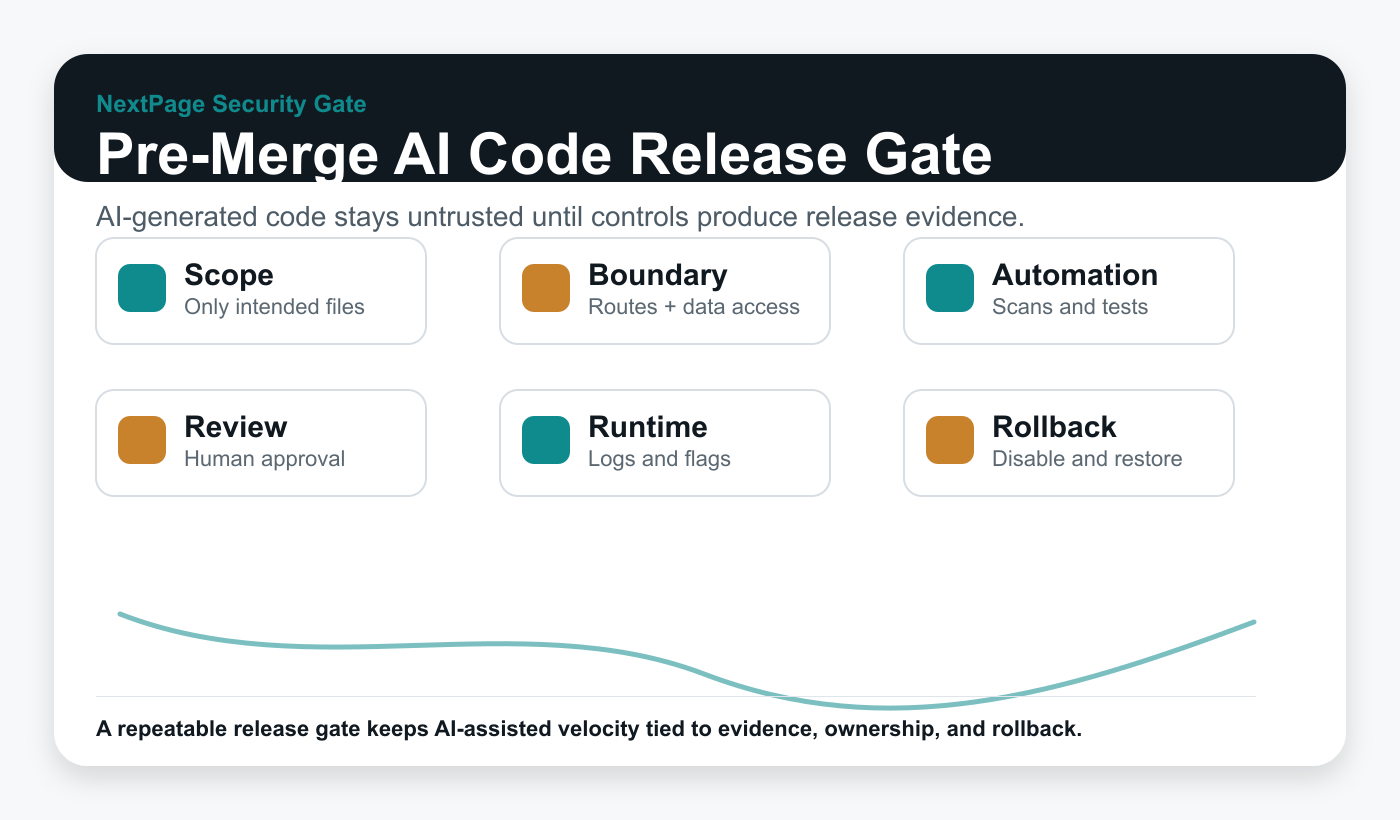Viewport: 1400px width, 820px height.
Task: Select the Runtime card heading
Action: click(x=648, y=427)
